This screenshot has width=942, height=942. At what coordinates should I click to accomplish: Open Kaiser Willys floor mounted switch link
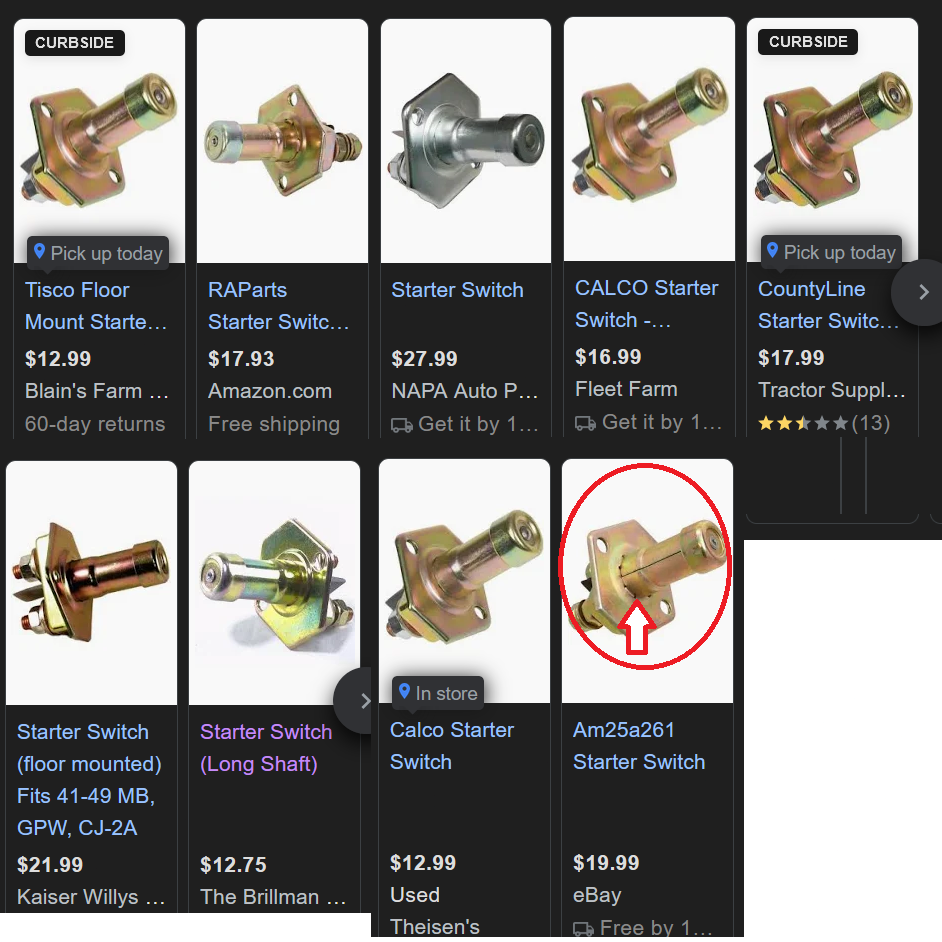click(89, 780)
